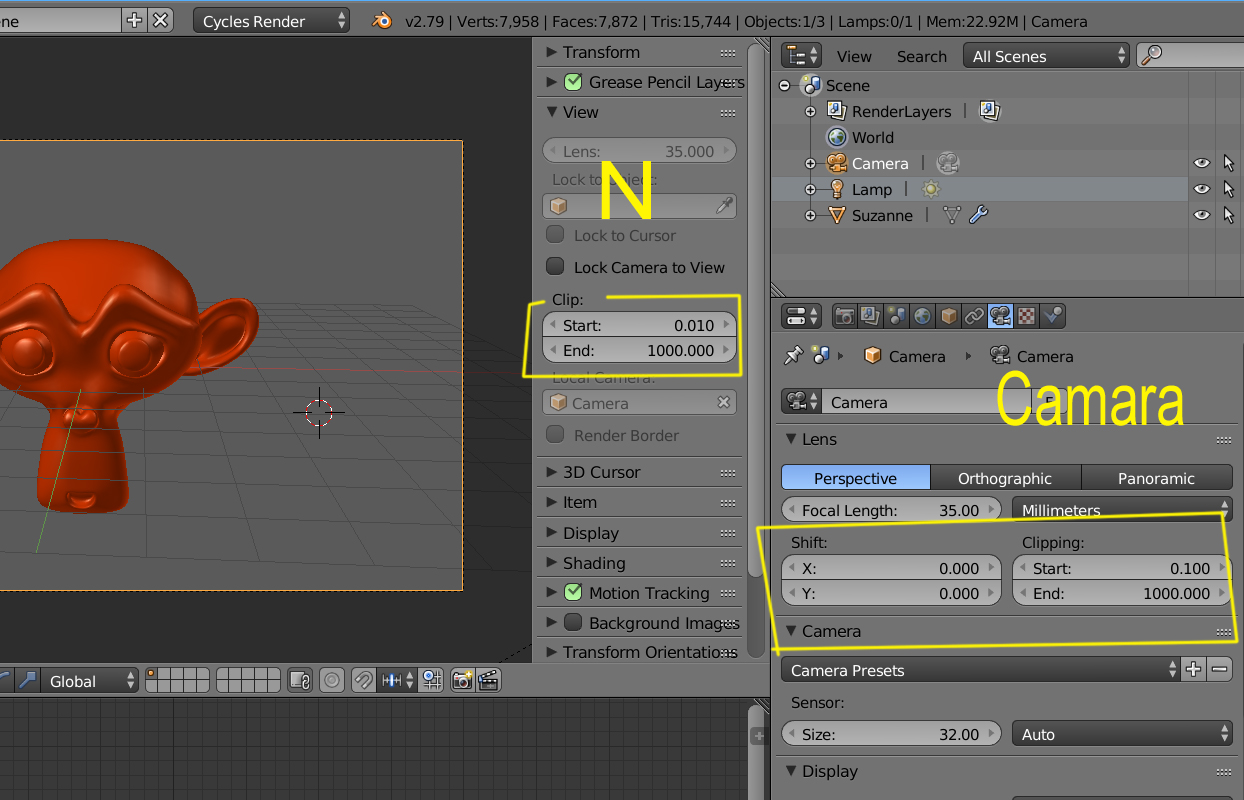The image size is (1244, 800).
Task: Open the Render Layers properties tab icon
Action: coord(870,316)
